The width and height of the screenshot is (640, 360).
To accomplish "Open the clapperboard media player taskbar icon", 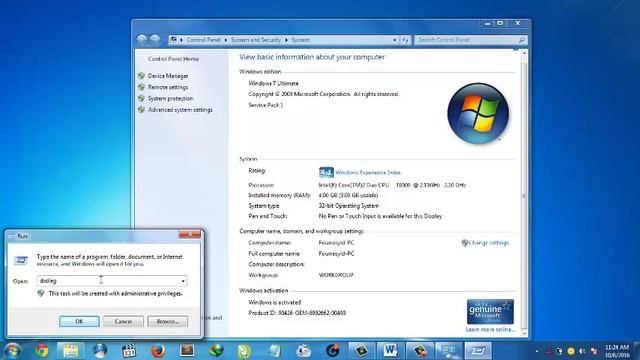I will point(129,351).
